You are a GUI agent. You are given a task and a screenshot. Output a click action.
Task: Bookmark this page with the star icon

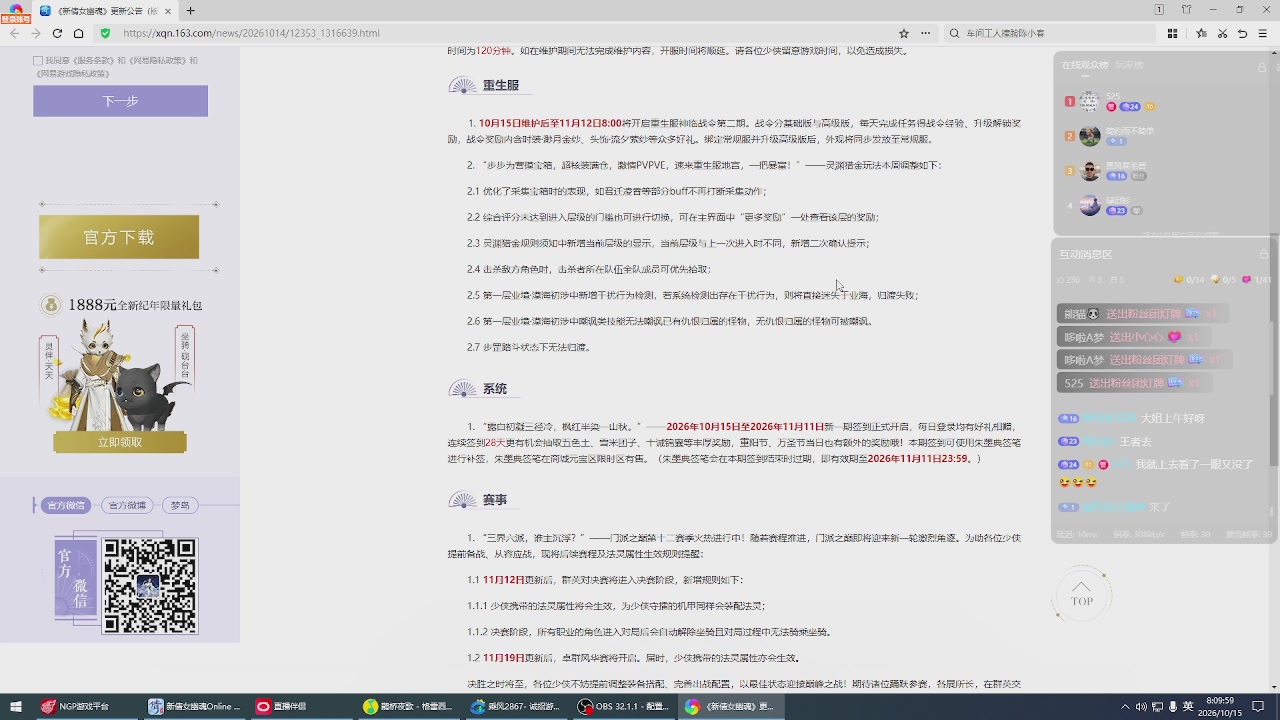[x=904, y=33]
